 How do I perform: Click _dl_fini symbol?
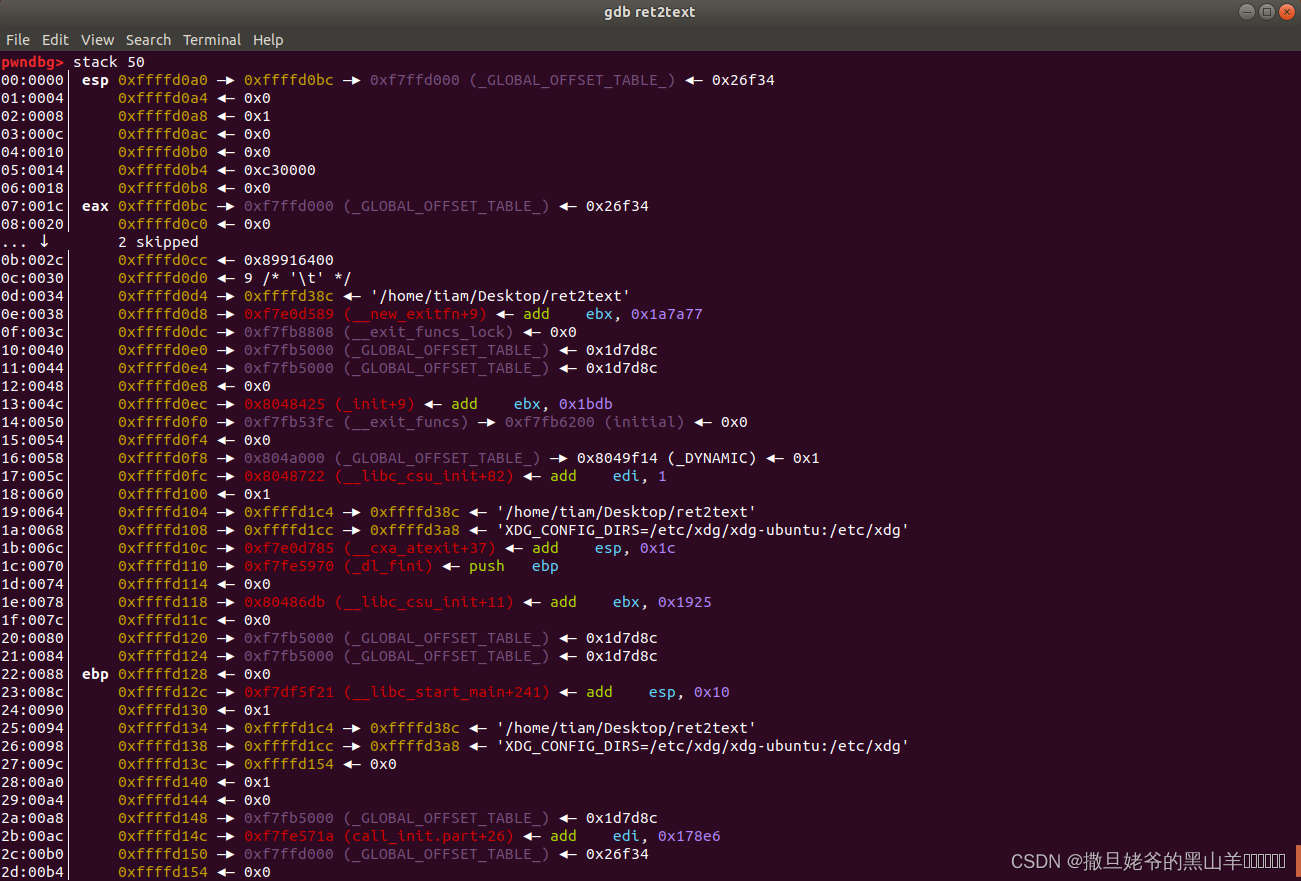pos(388,566)
